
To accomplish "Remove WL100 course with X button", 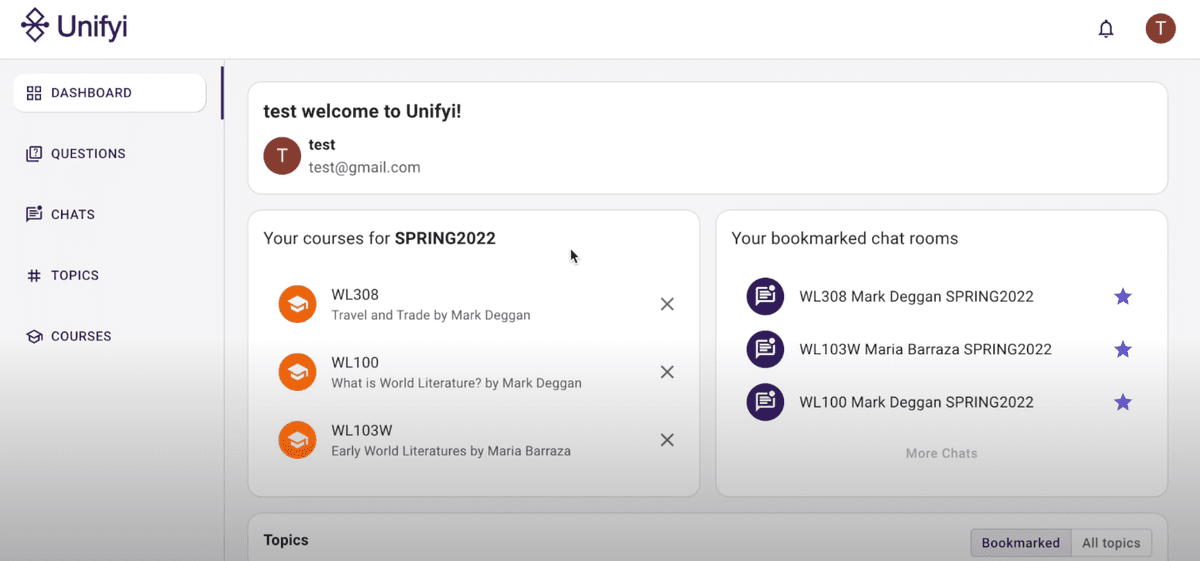I will pyautogui.click(x=667, y=372).
